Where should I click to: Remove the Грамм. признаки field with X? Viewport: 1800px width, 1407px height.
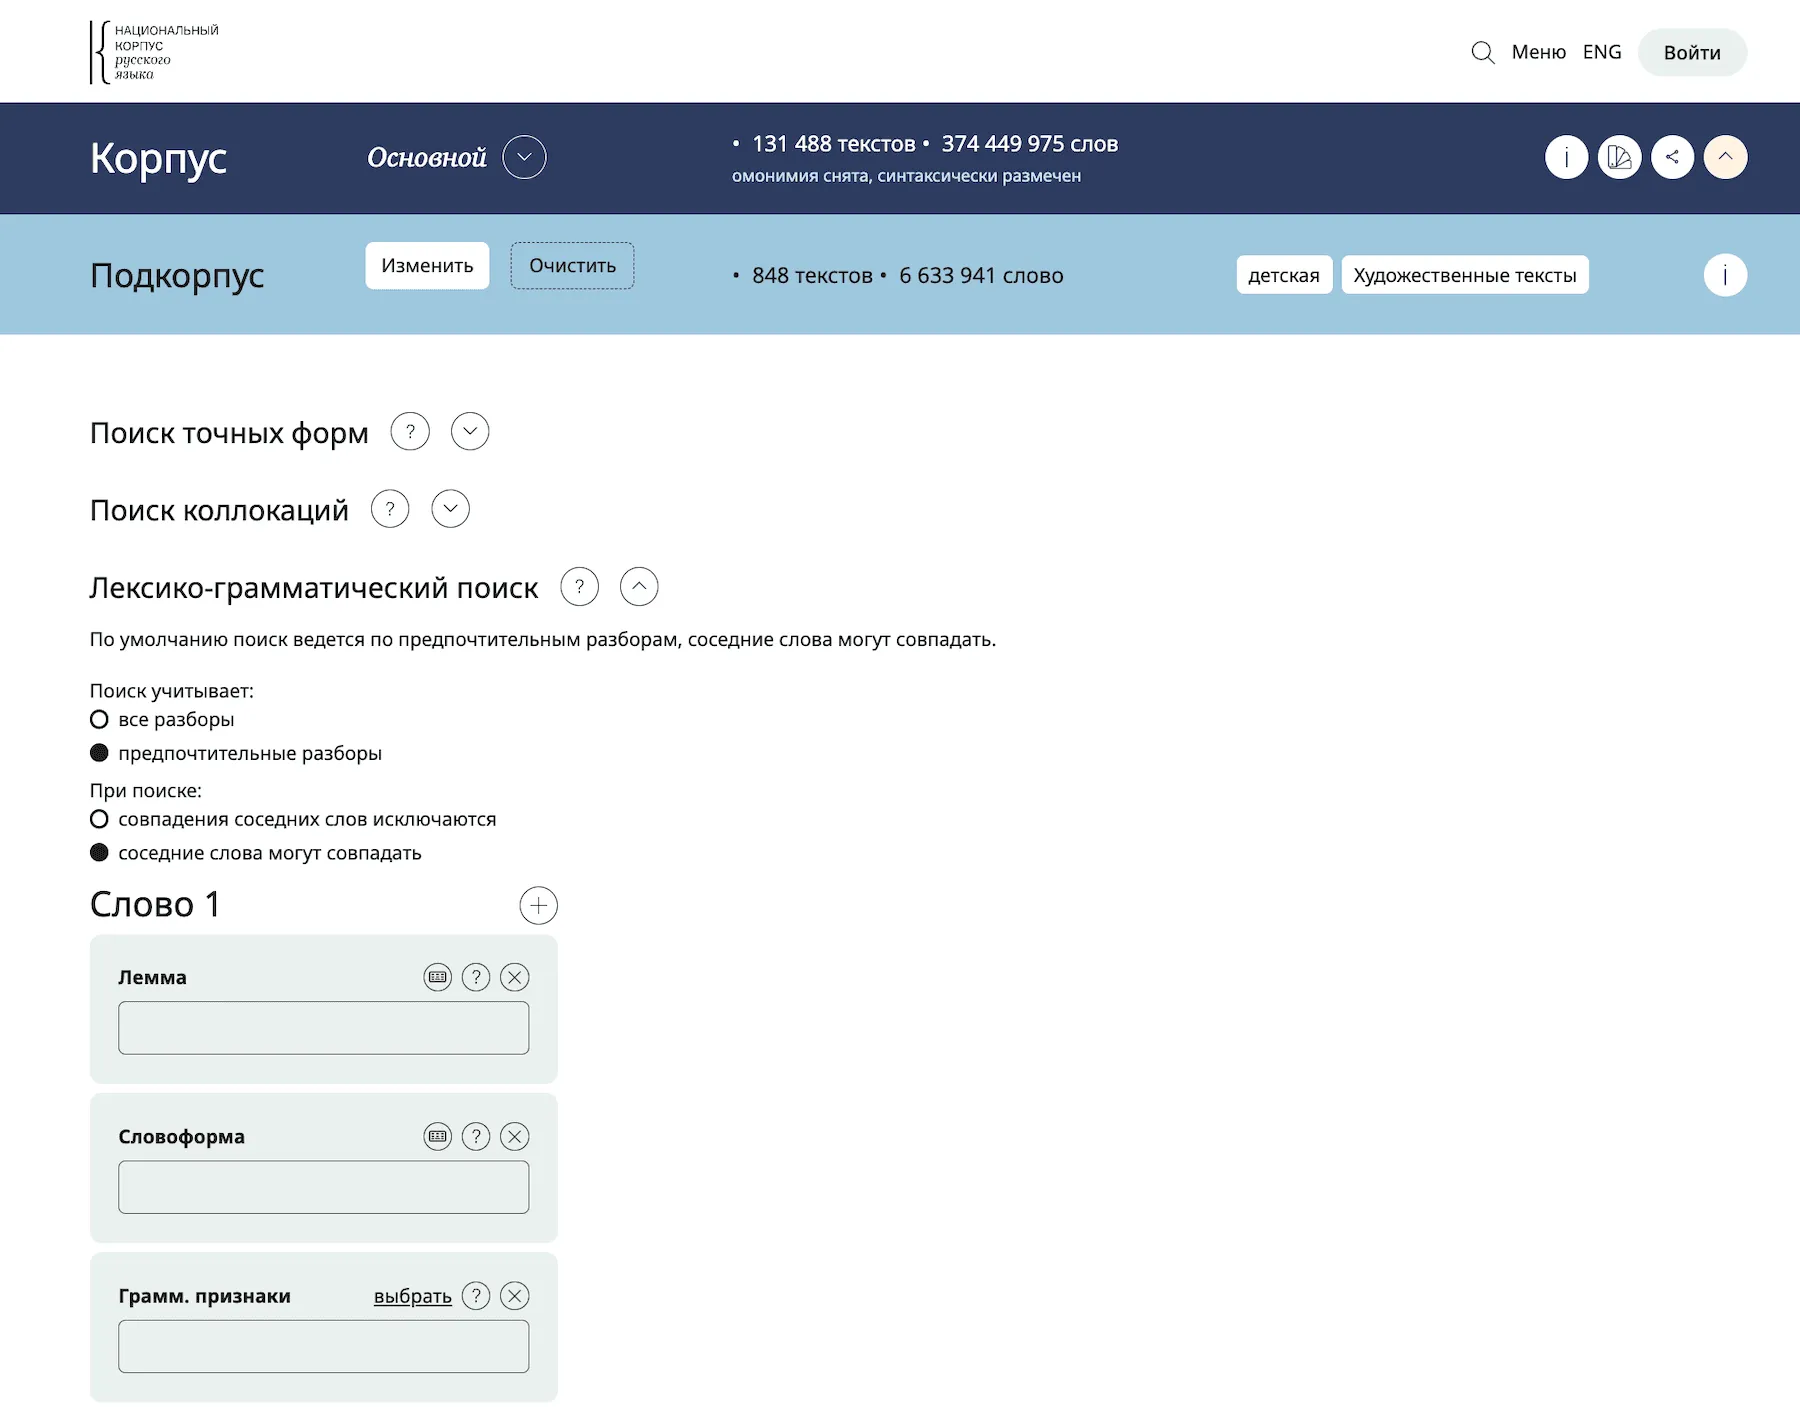pos(514,1296)
